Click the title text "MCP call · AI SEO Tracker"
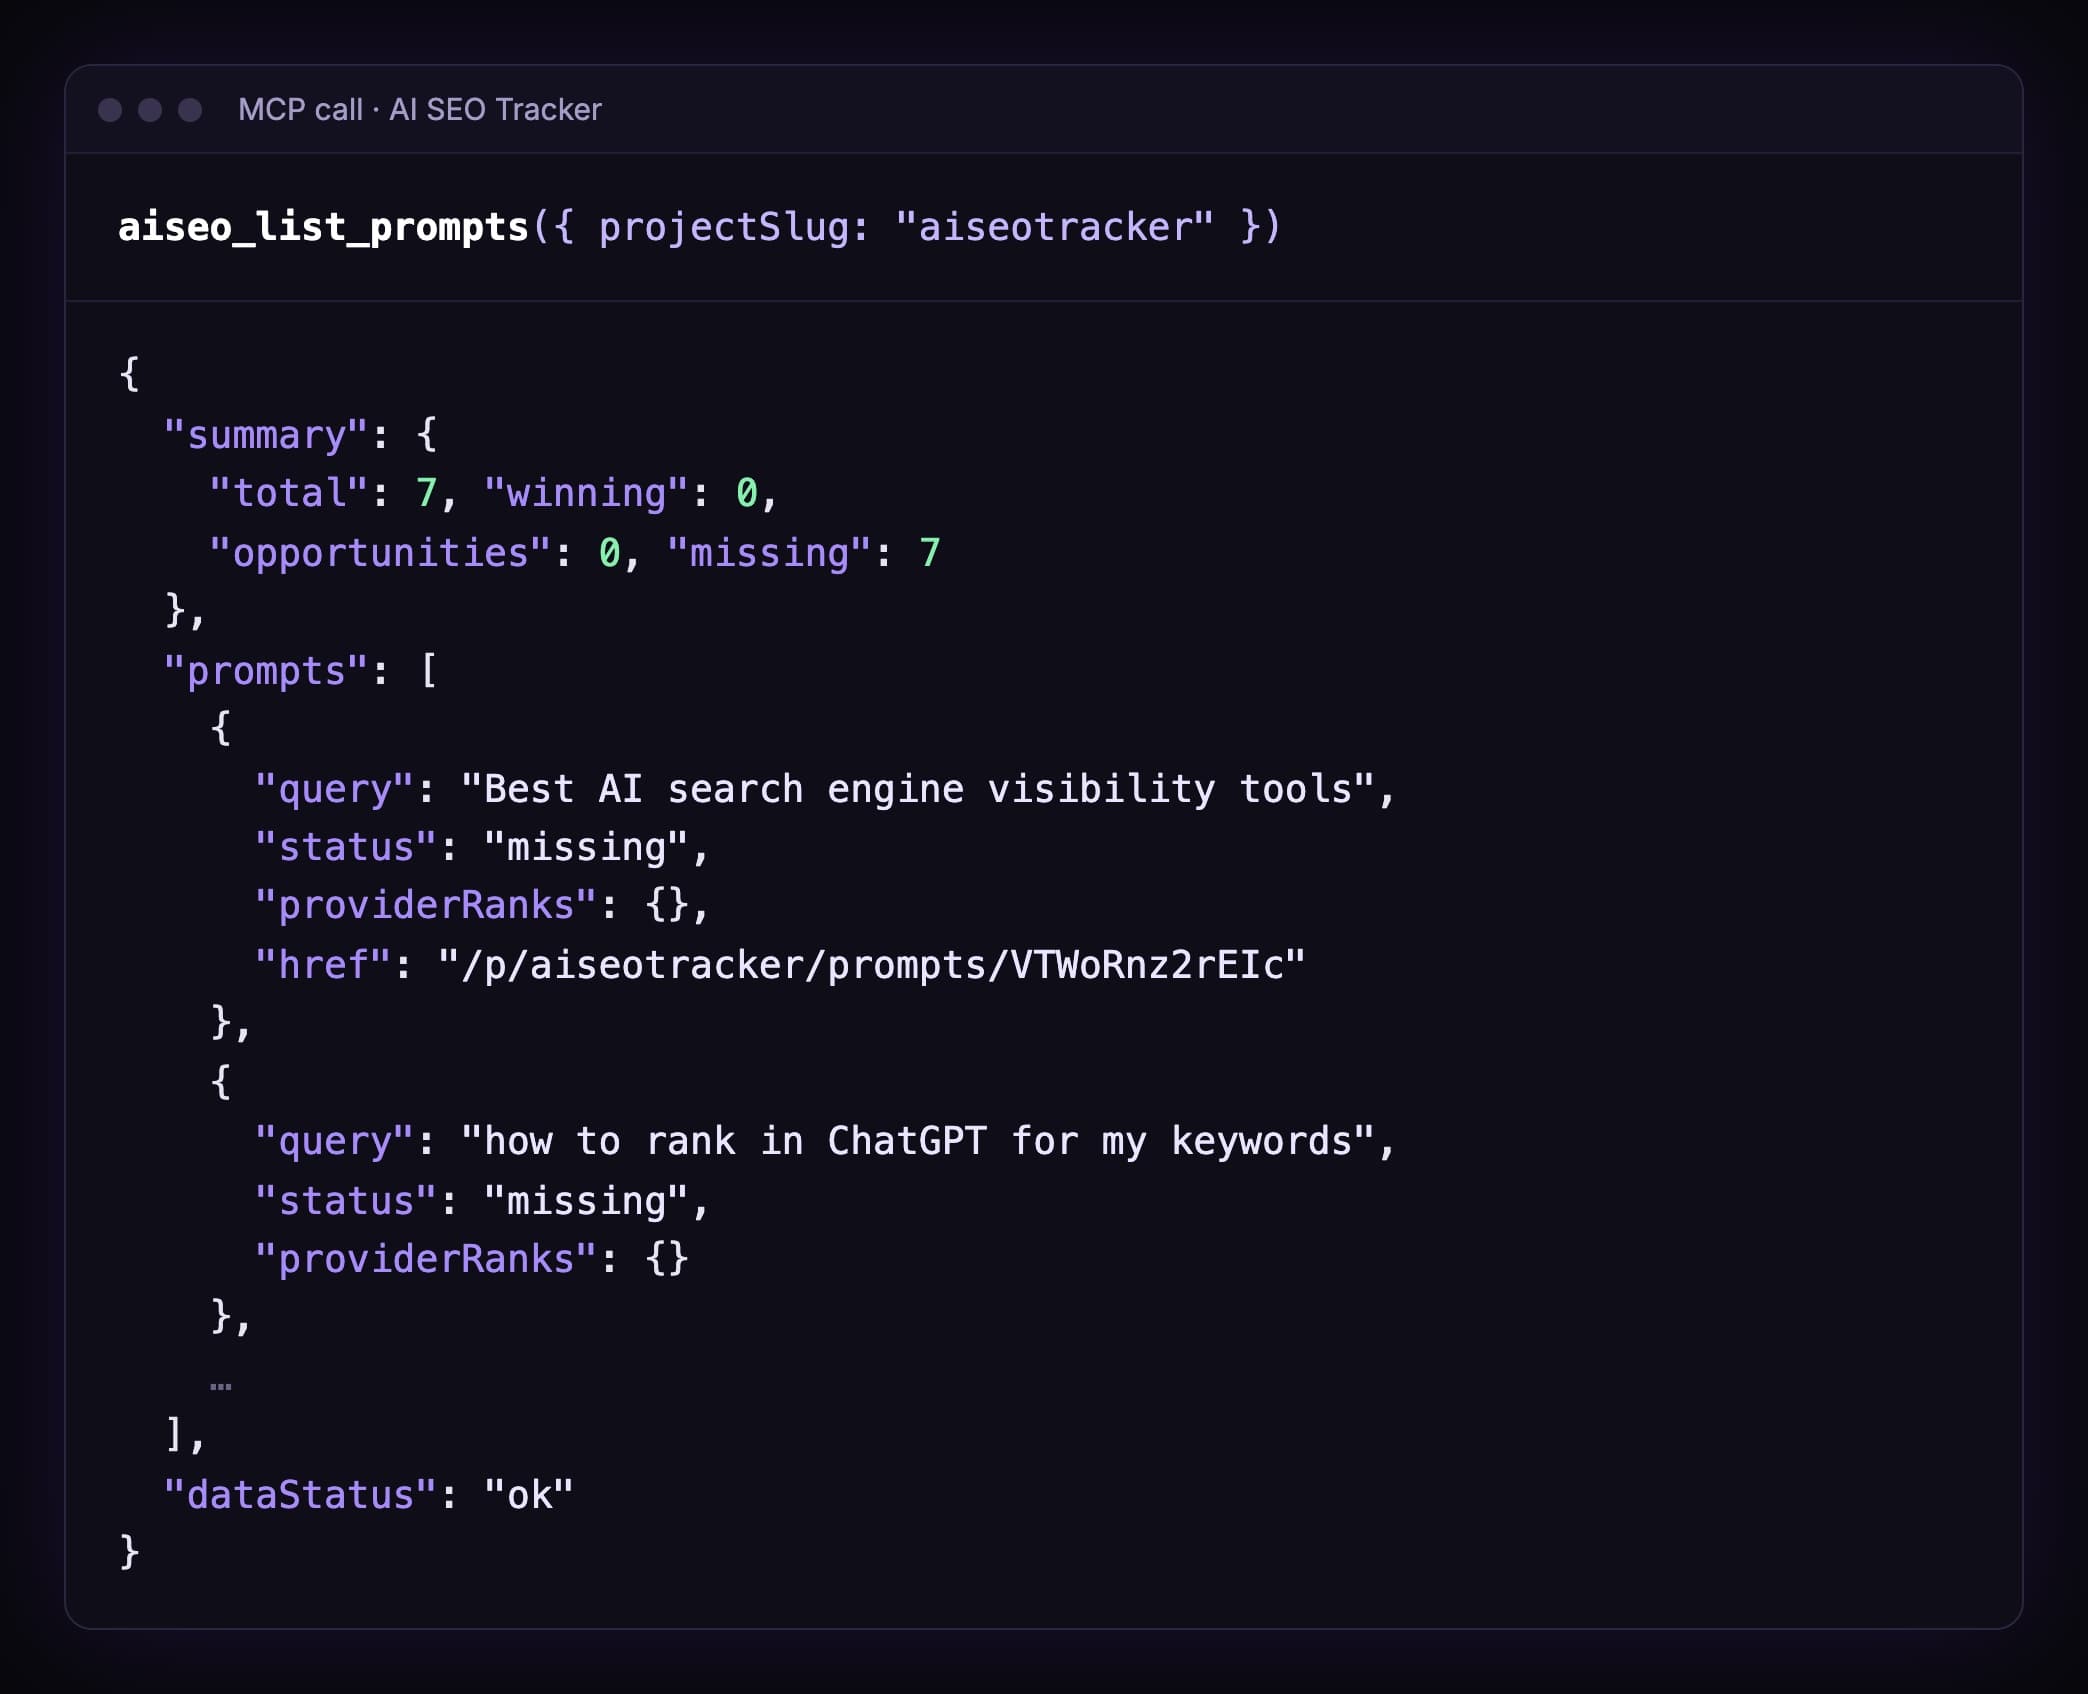 tap(420, 109)
